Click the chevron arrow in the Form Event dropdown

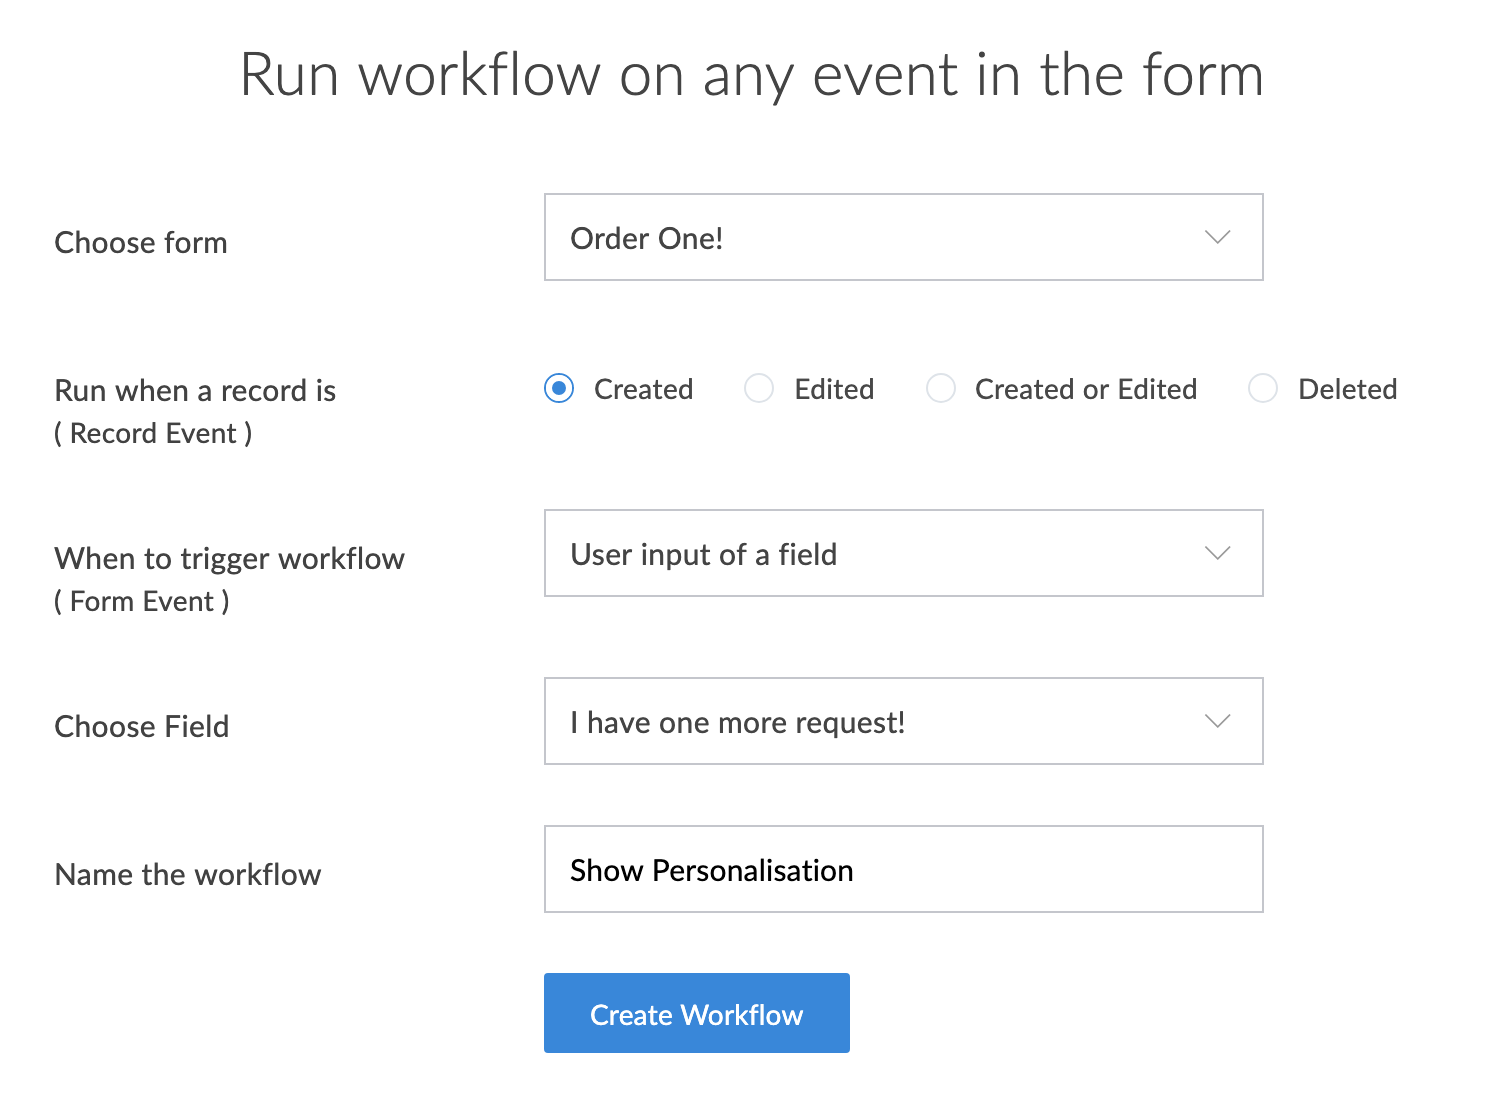pyautogui.click(x=1217, y=554)
